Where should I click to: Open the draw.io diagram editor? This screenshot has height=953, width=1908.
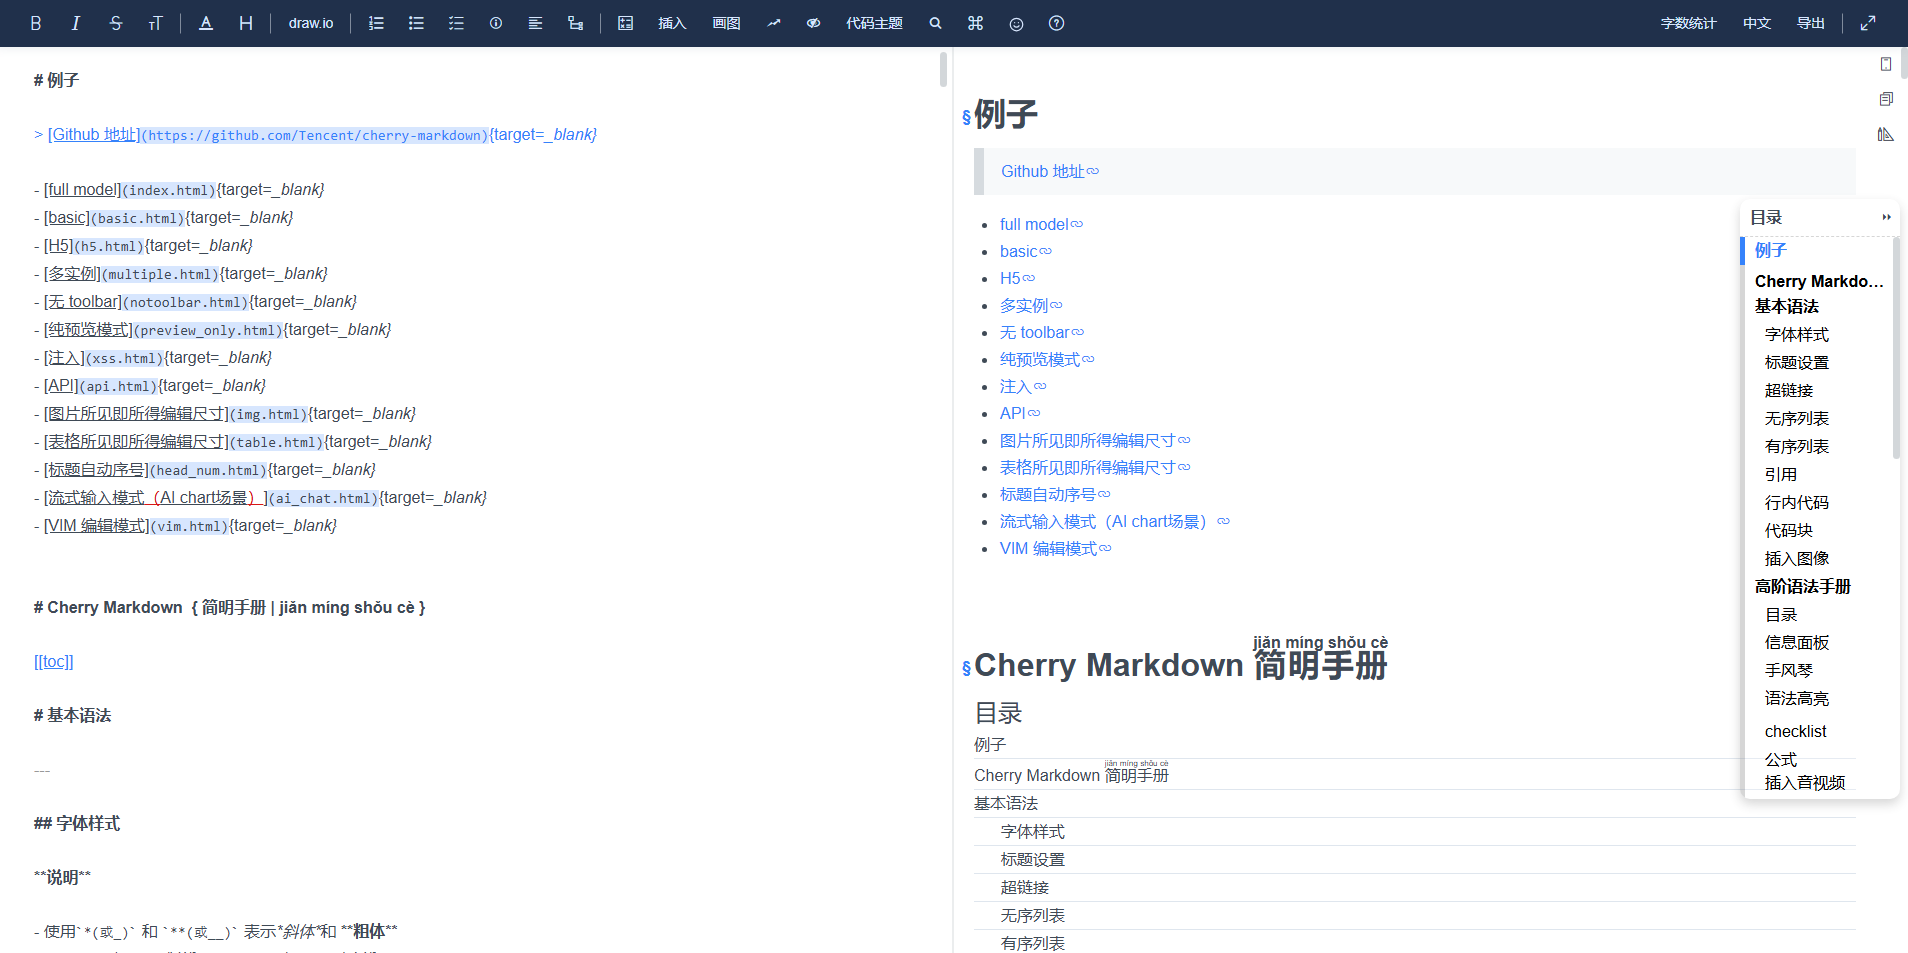(x=311, y=23)
